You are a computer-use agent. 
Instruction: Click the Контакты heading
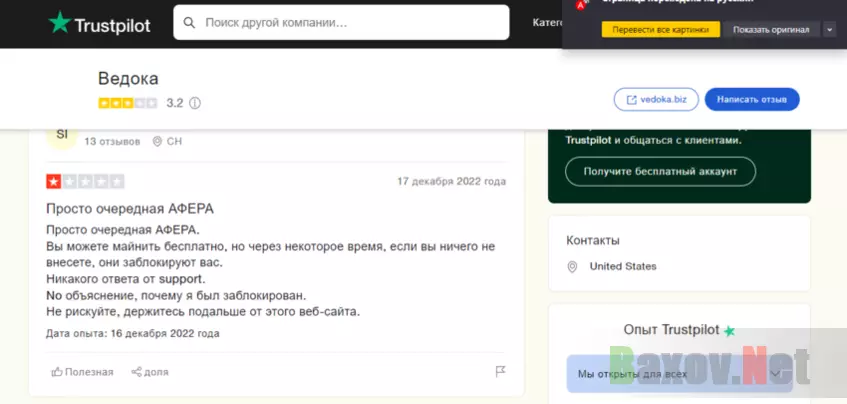tap(593, 240)
